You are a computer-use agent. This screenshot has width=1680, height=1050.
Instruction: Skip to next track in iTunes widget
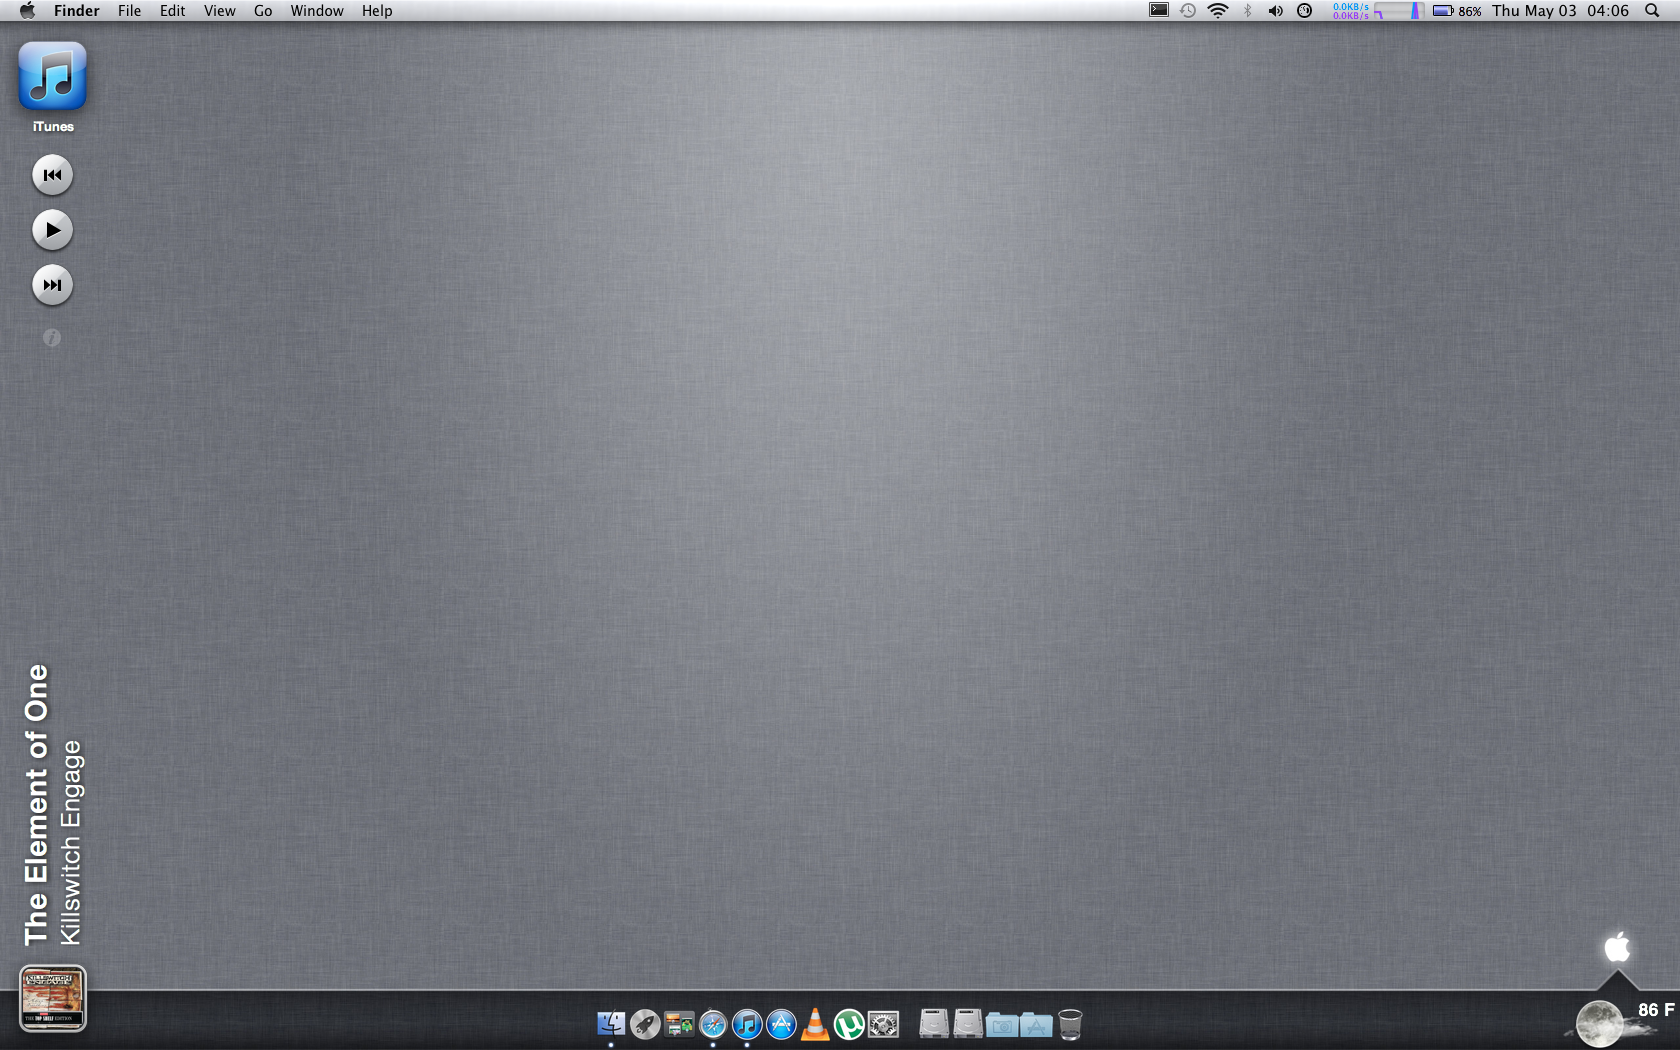(52, 285)
